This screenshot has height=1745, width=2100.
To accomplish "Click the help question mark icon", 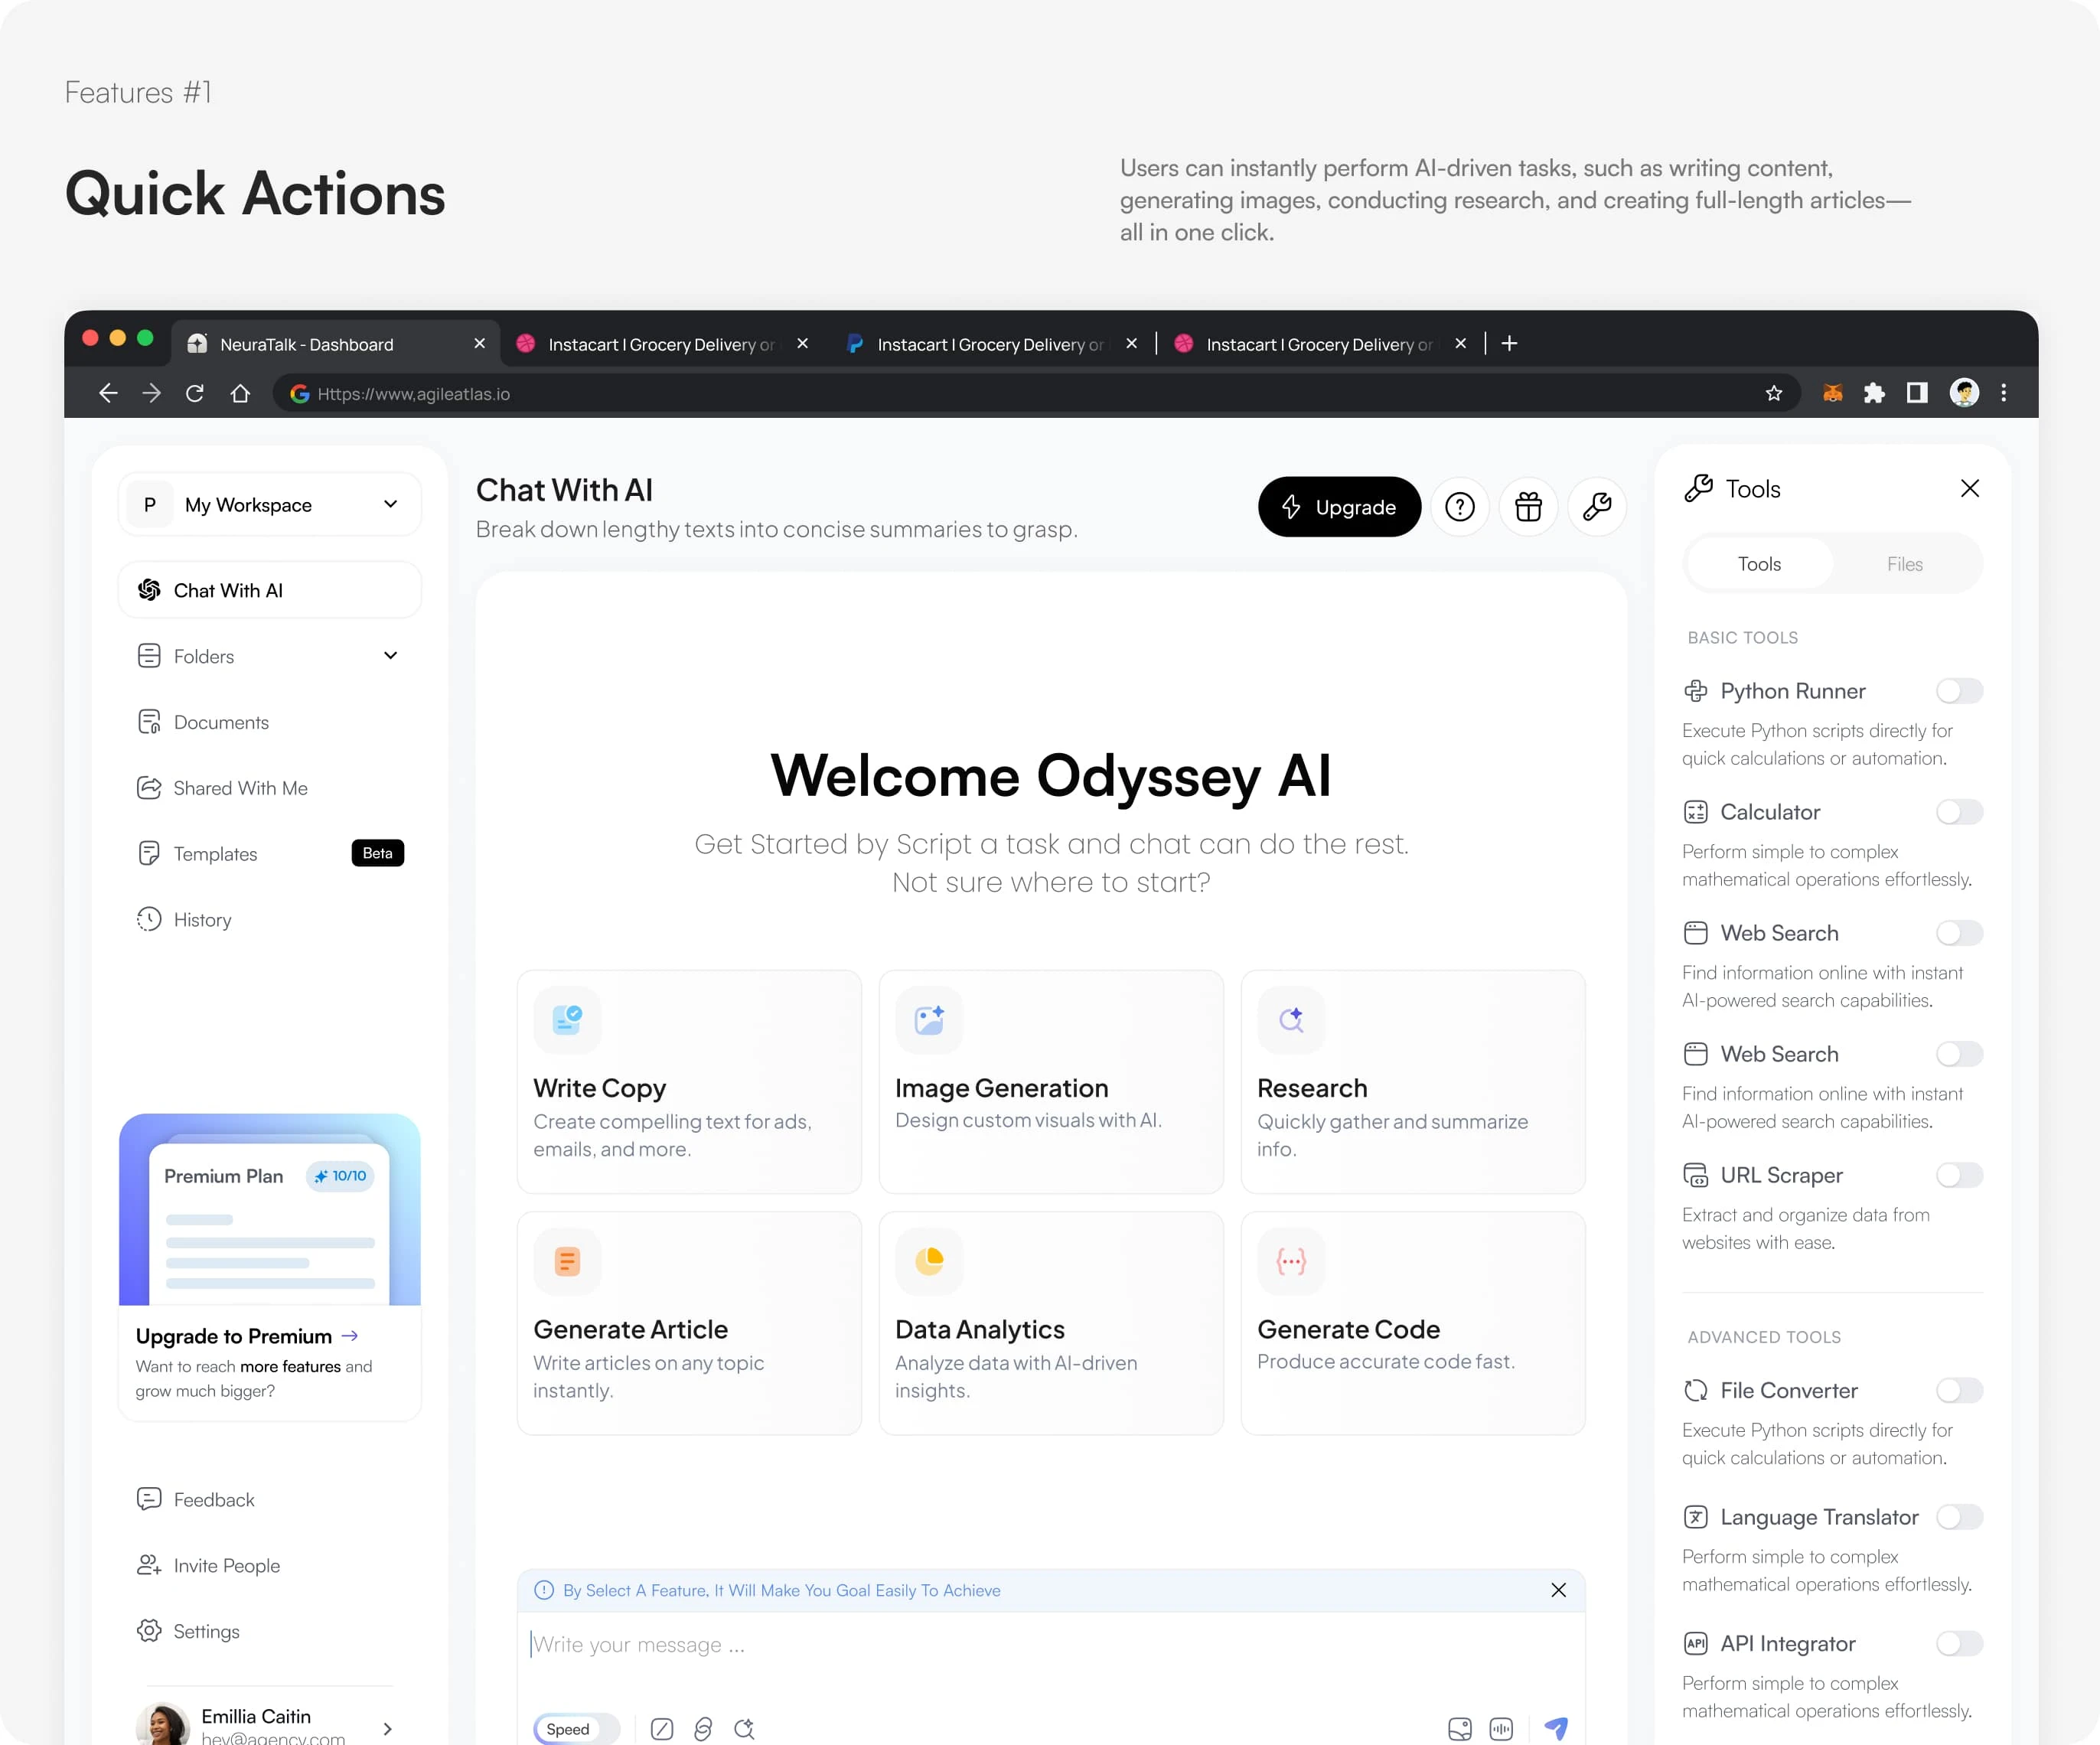I will coord(1459,507).
